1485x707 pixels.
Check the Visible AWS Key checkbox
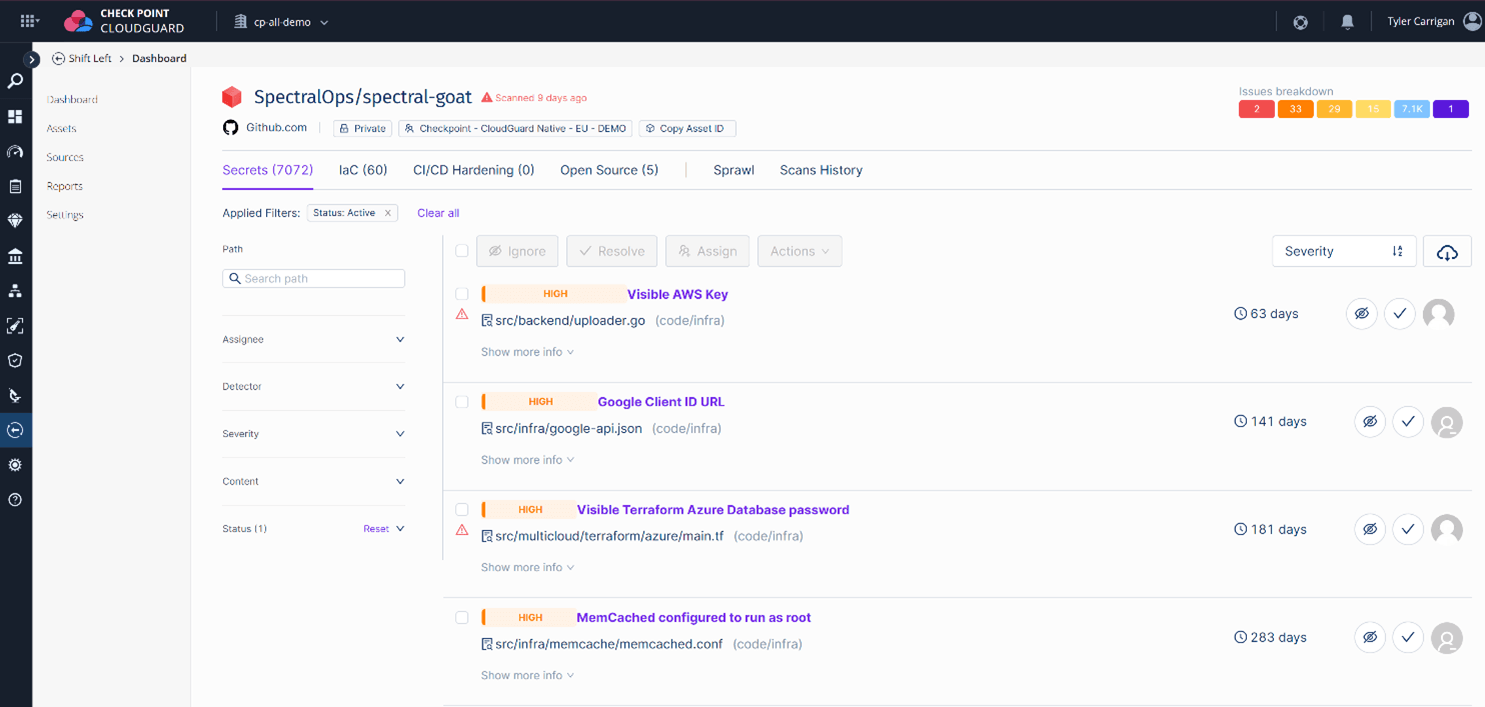point(462,294)
